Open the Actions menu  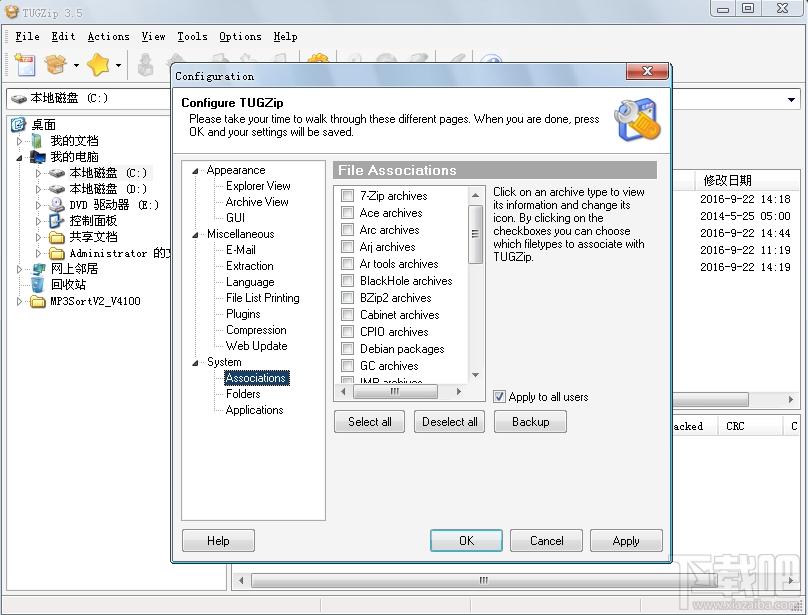[108, 36]
